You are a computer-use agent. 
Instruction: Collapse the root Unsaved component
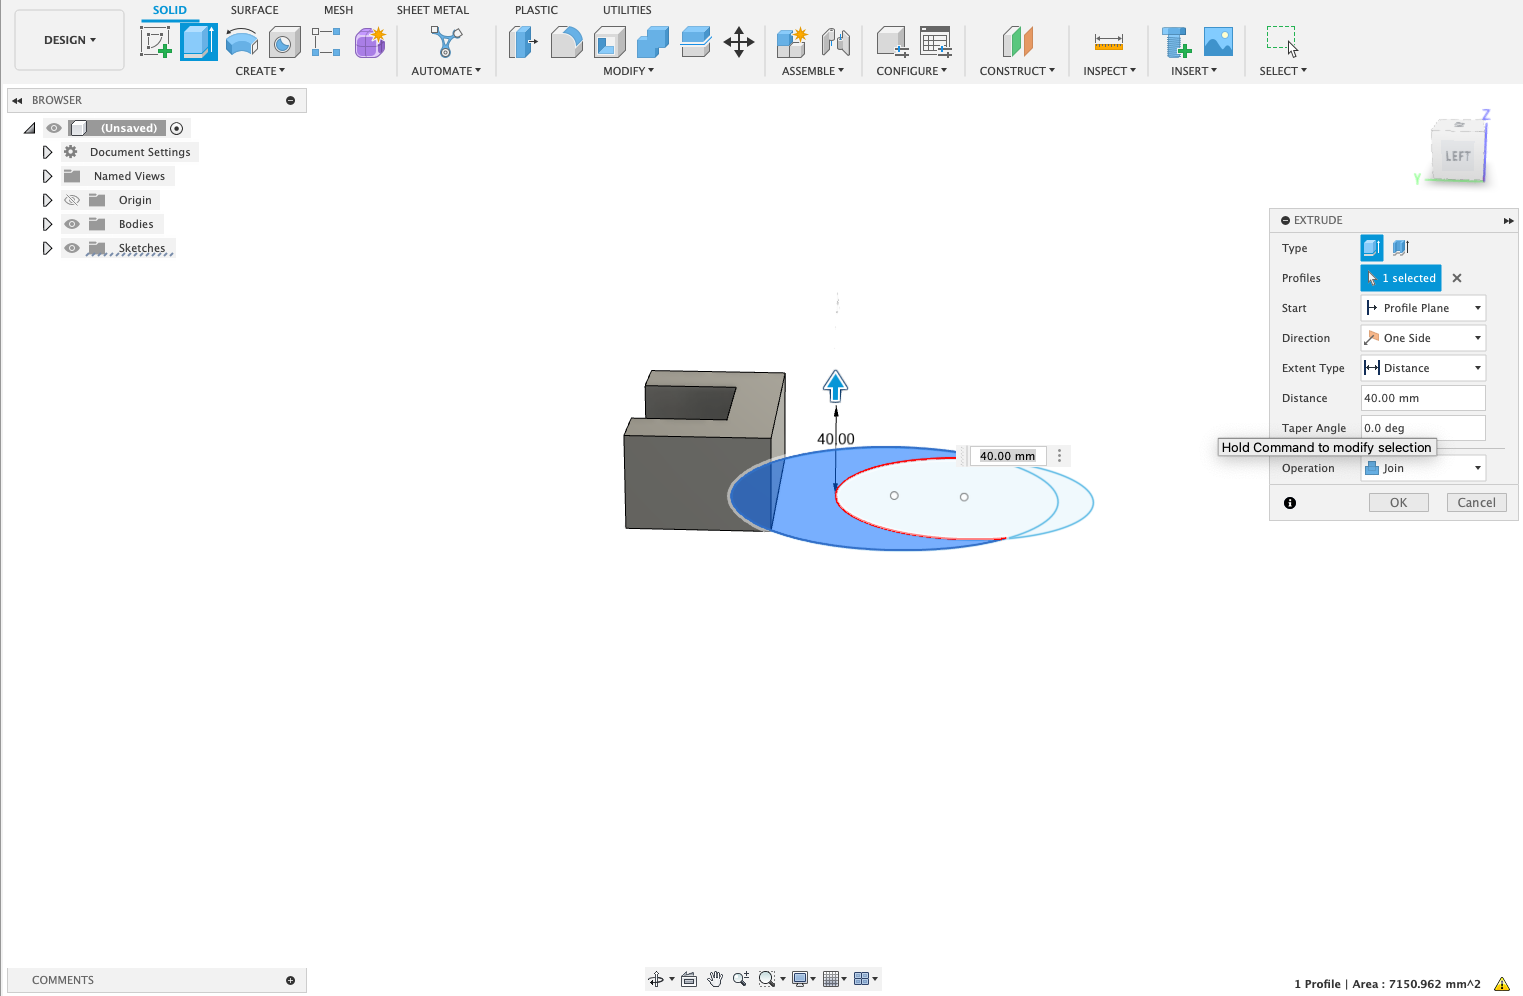pyautogui.click(x=30, y=128)
